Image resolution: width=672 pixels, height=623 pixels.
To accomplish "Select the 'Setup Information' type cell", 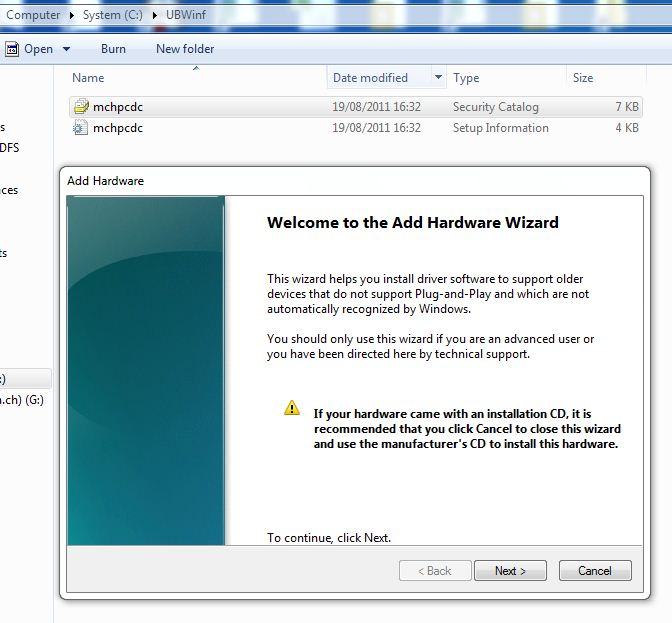I will point(501,128).
